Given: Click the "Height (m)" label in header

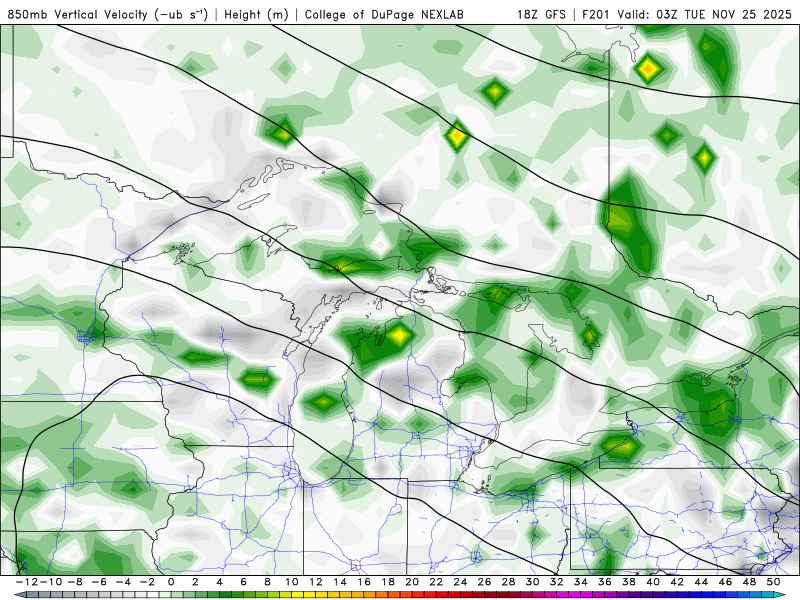Looking at the screenshot, I should (x=256, y=14).
